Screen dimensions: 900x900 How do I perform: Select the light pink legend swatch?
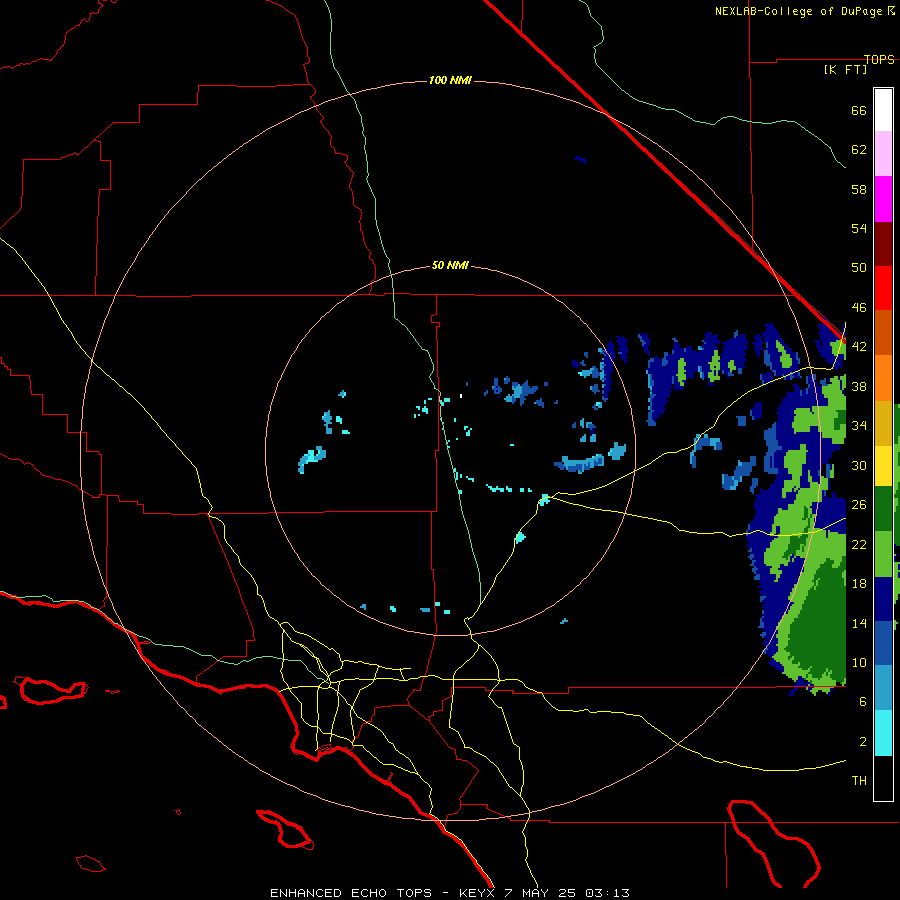tap(883, 153)
